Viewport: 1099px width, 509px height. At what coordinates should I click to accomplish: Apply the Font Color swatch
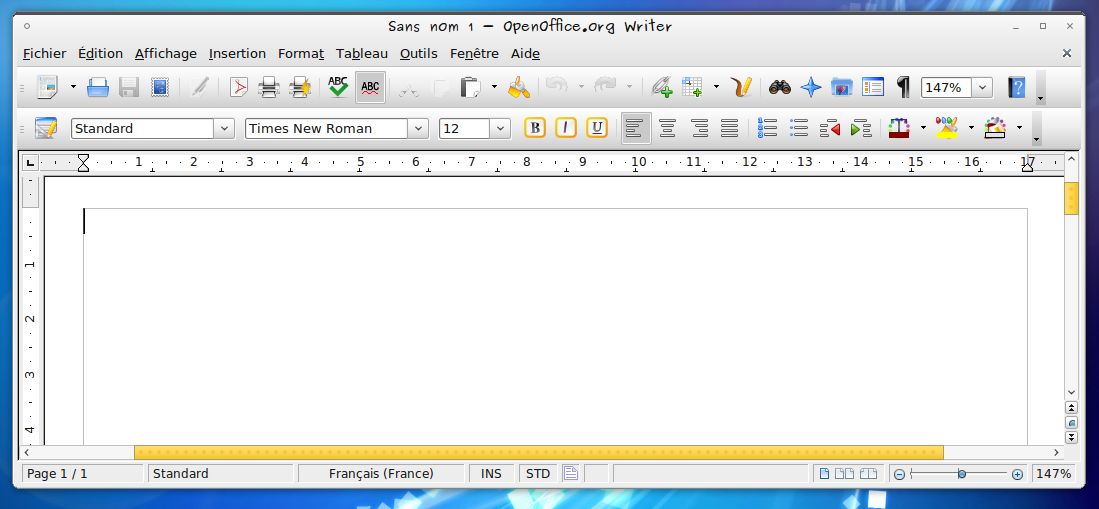click(x=899, y=128)
